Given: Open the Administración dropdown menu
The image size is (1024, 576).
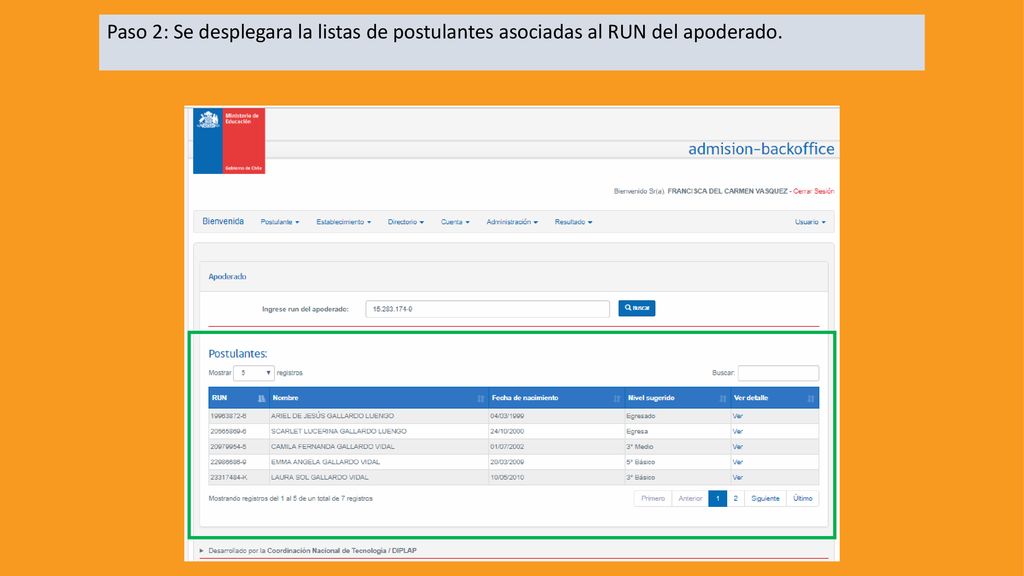Looking at the screenshot, I should (x=512, y=222).
